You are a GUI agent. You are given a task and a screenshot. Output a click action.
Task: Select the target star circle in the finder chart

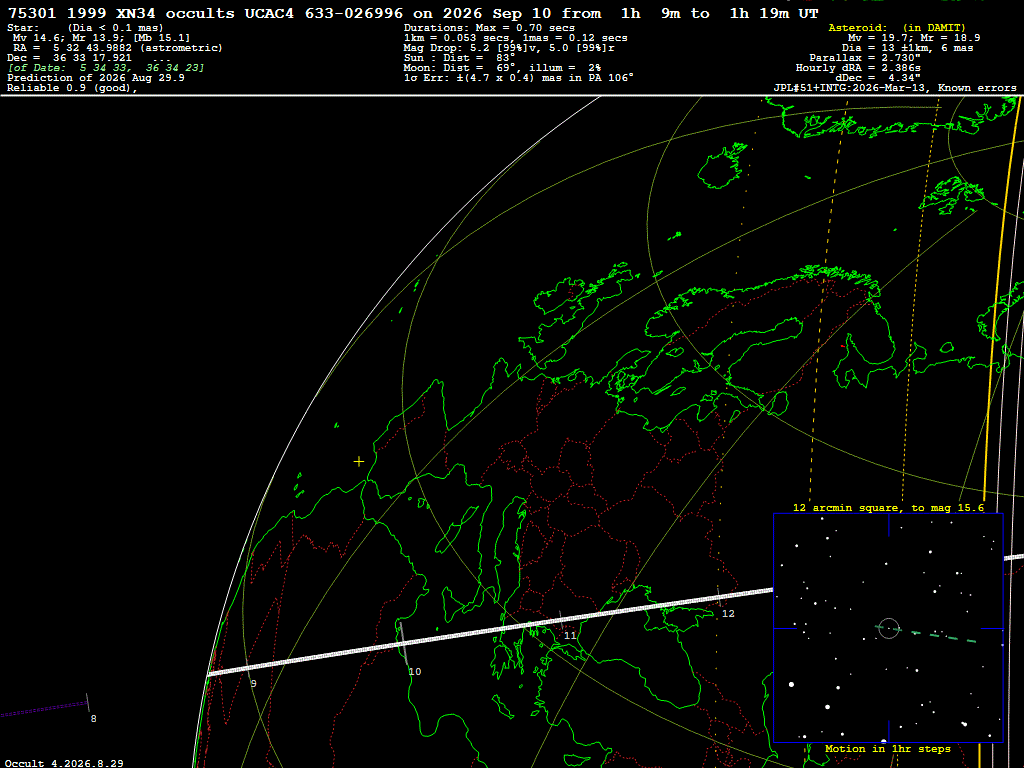pos(889,628)
